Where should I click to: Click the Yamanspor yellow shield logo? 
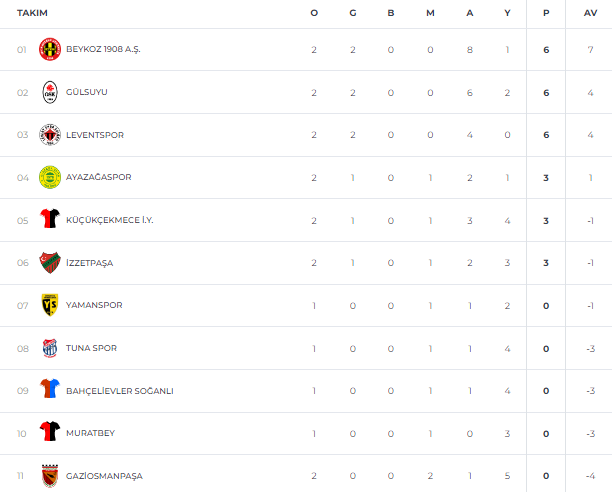pyautogui.click(x=49, y=305)
